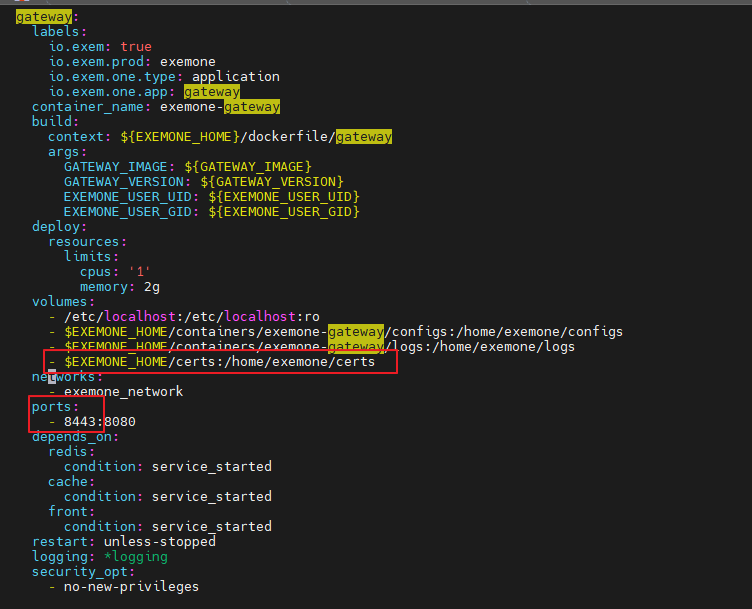Click the redis dependency key
The image size is (752, 609).
coord(68,452)
